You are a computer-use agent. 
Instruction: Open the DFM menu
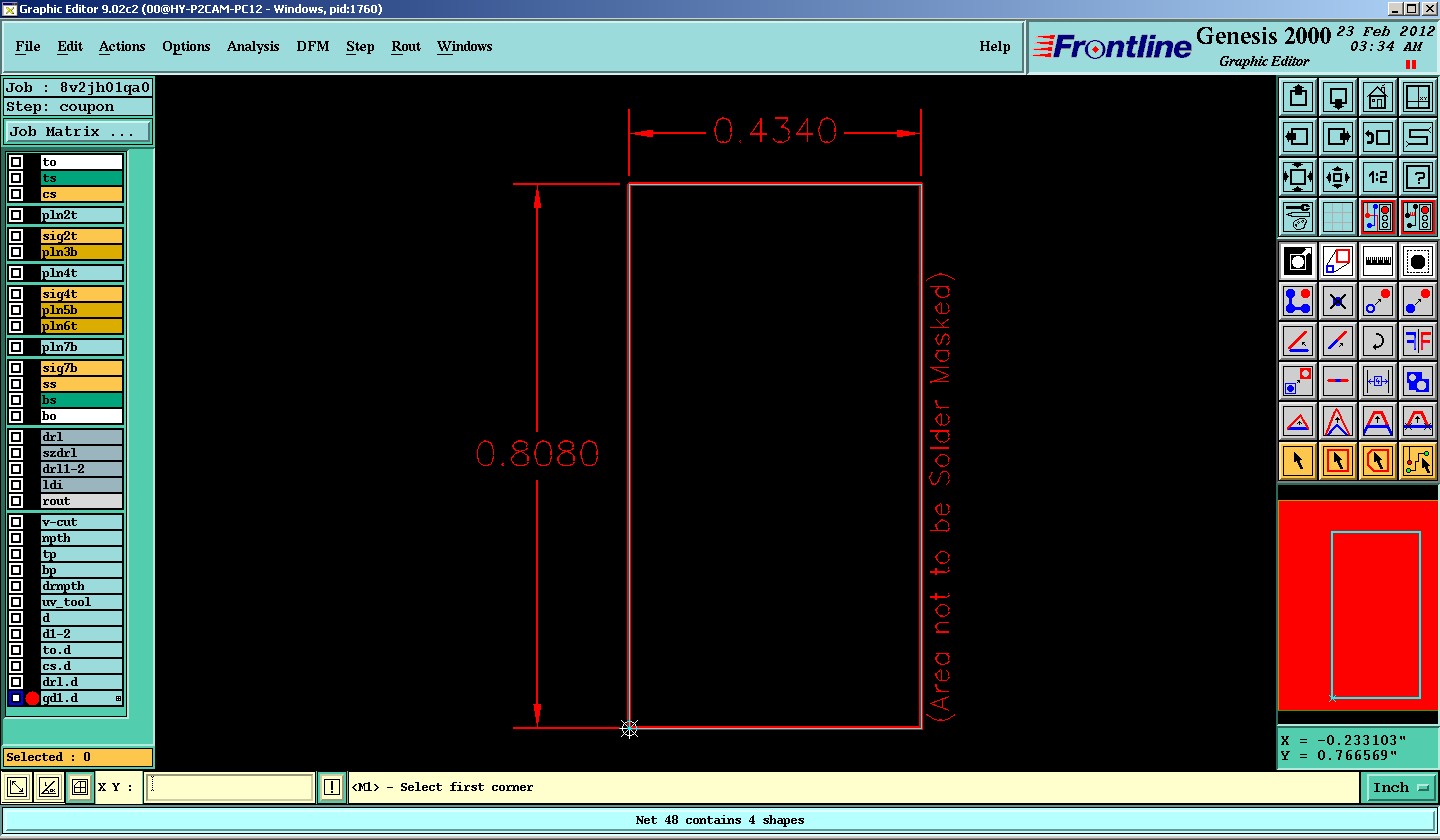(313, 46)
